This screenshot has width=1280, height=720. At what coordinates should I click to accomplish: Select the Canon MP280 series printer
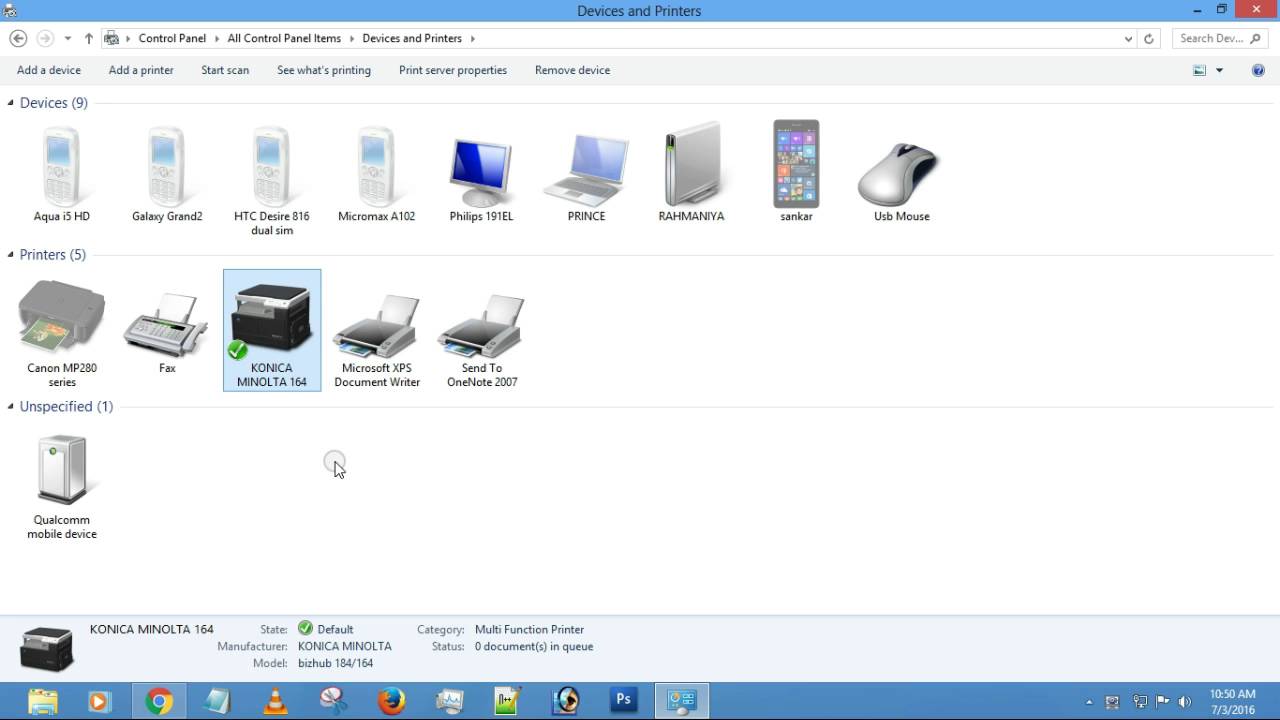(62, 332)
